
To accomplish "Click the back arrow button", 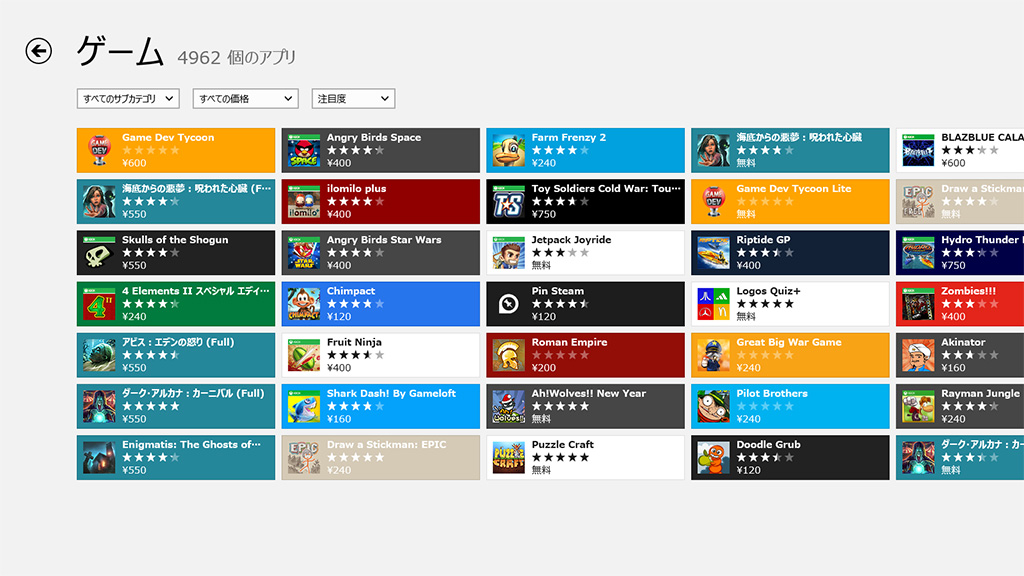I will coord(39,51).
